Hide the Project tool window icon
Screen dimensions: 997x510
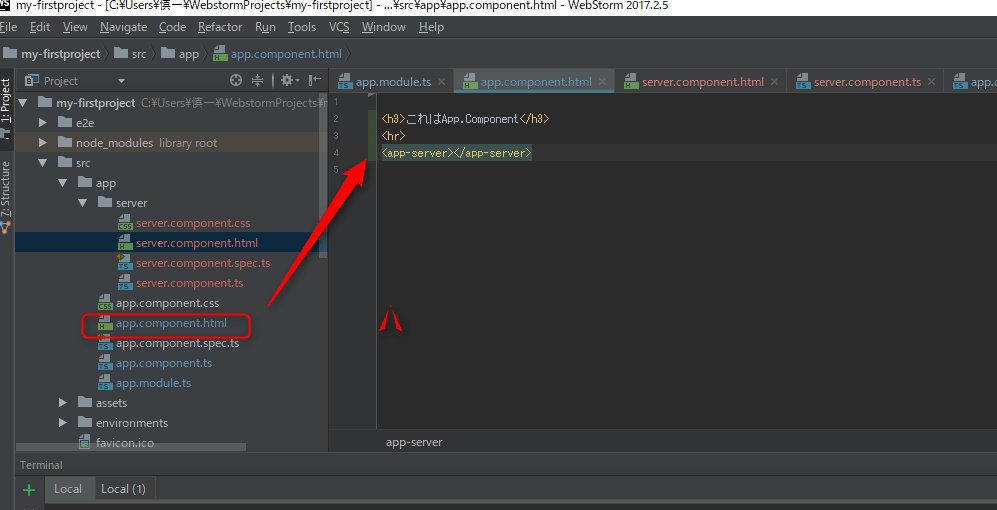coord(315,81)
